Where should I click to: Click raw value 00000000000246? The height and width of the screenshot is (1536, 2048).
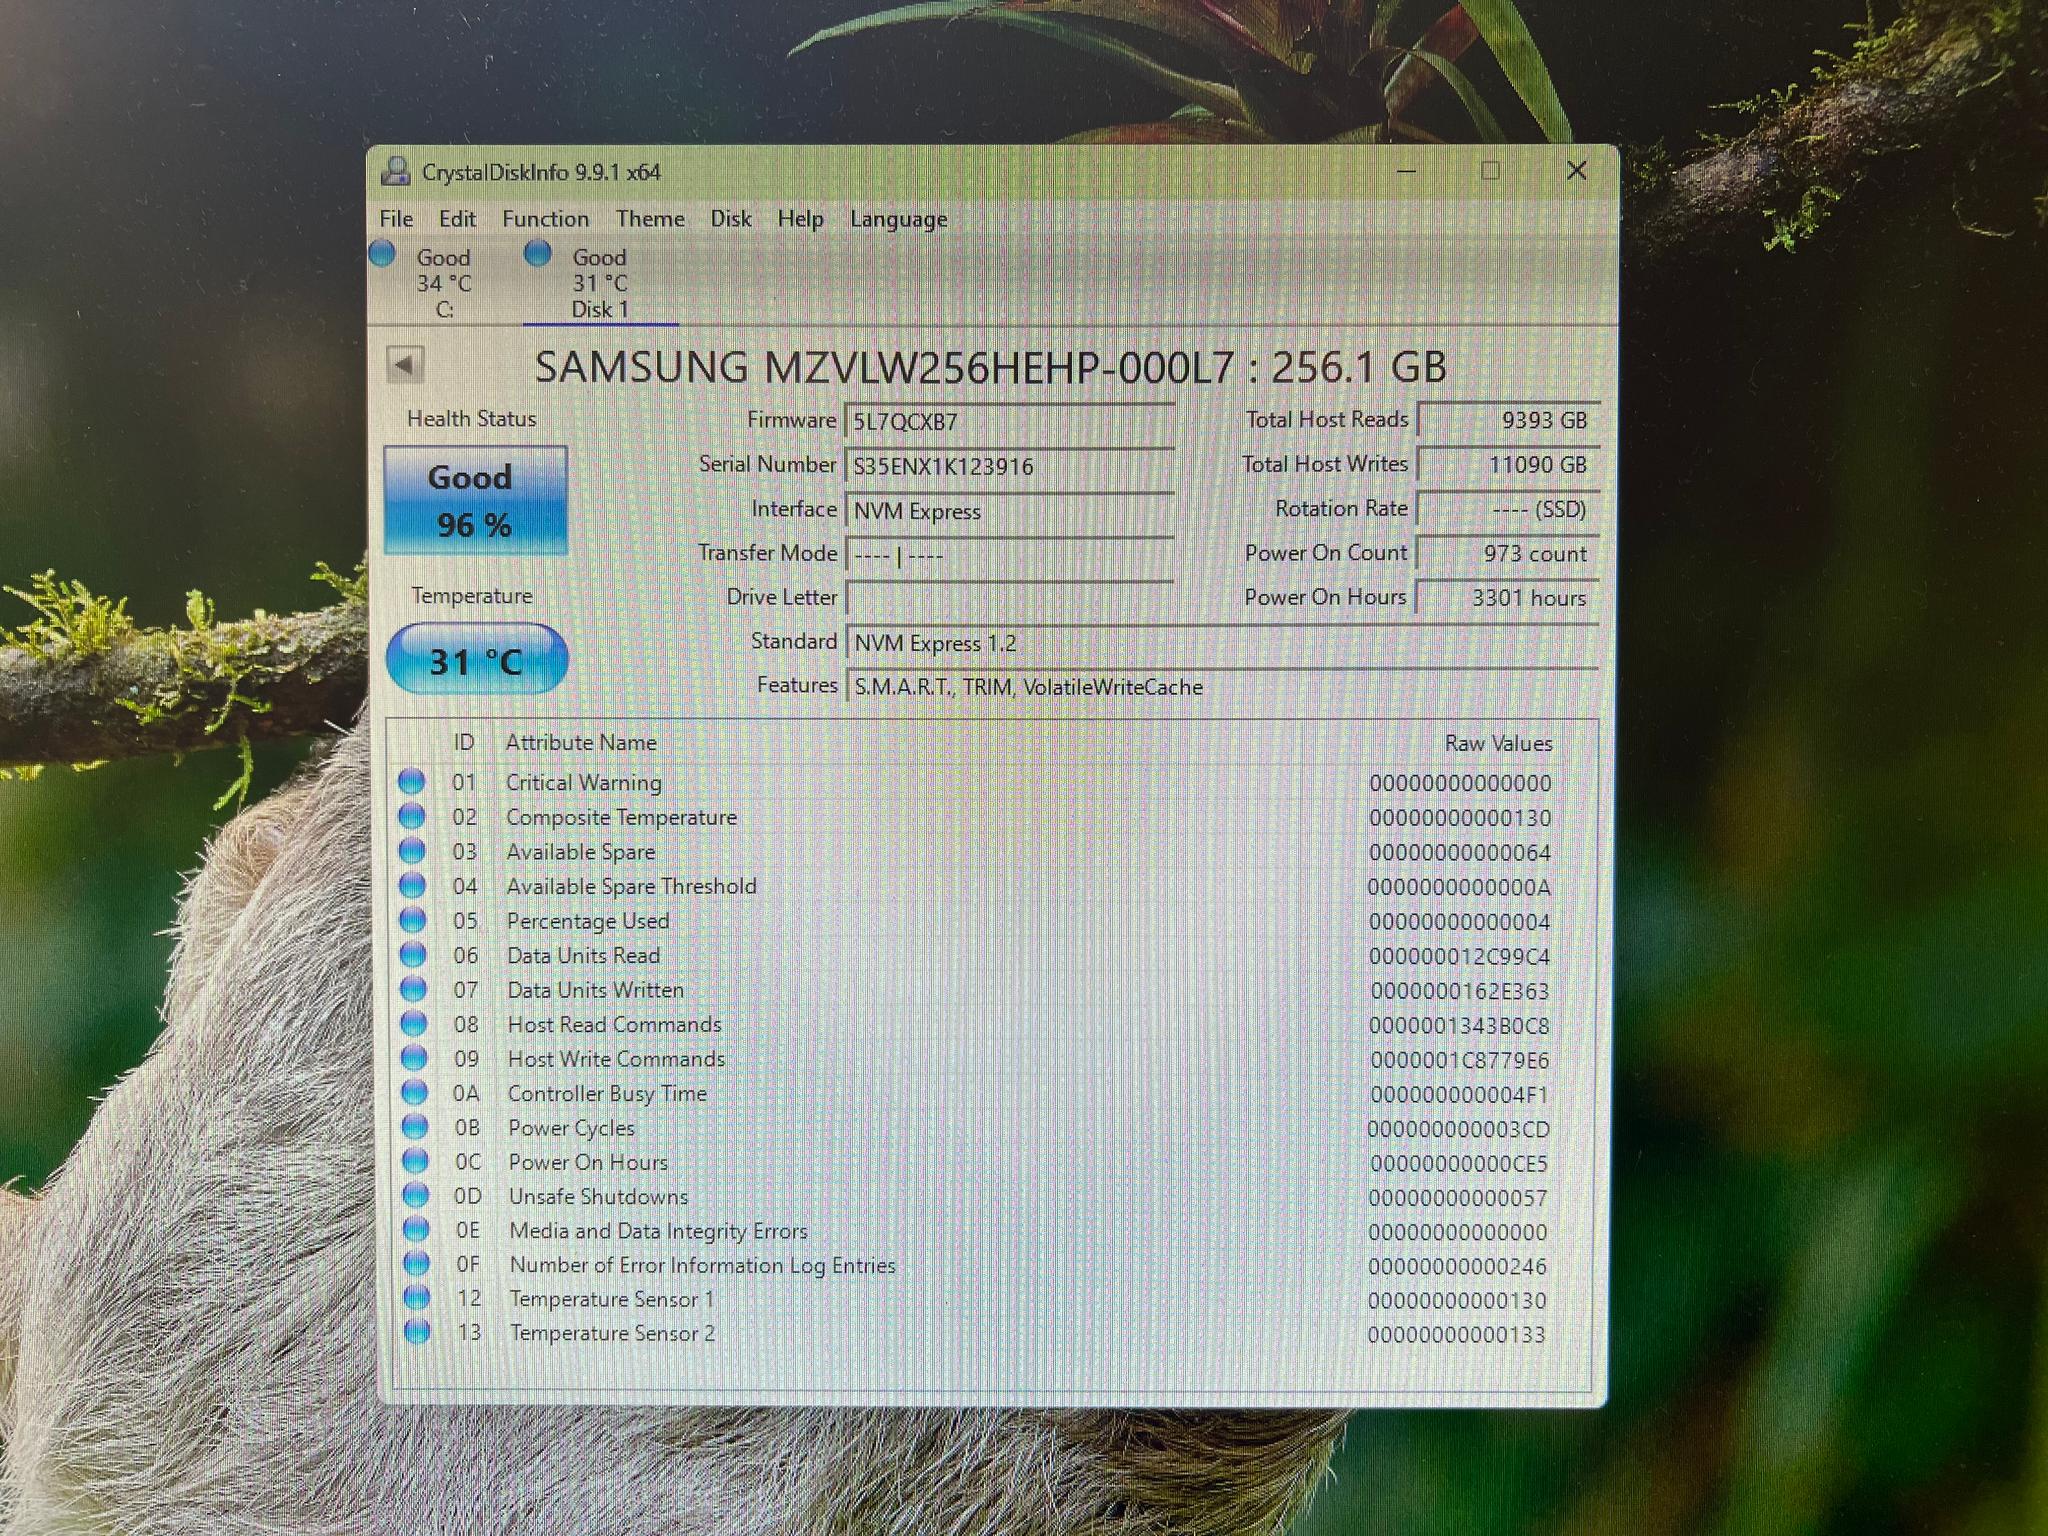[x=1457, y=1266]
